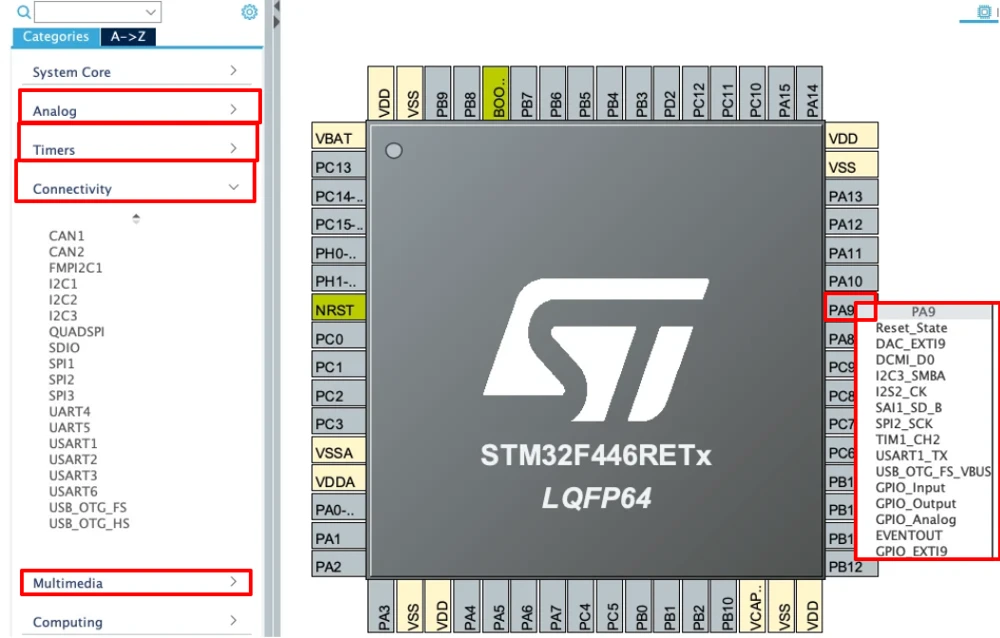Open the gear settings icon

point(249,11)
